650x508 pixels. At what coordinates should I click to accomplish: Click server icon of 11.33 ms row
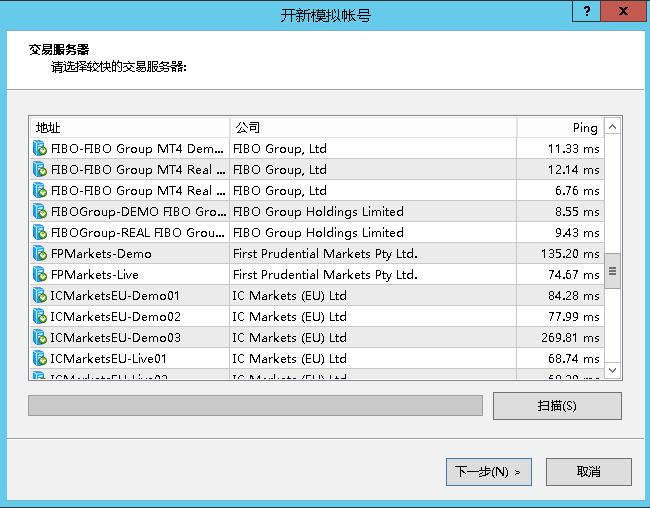pyautogui.click(x=40, y=148)
